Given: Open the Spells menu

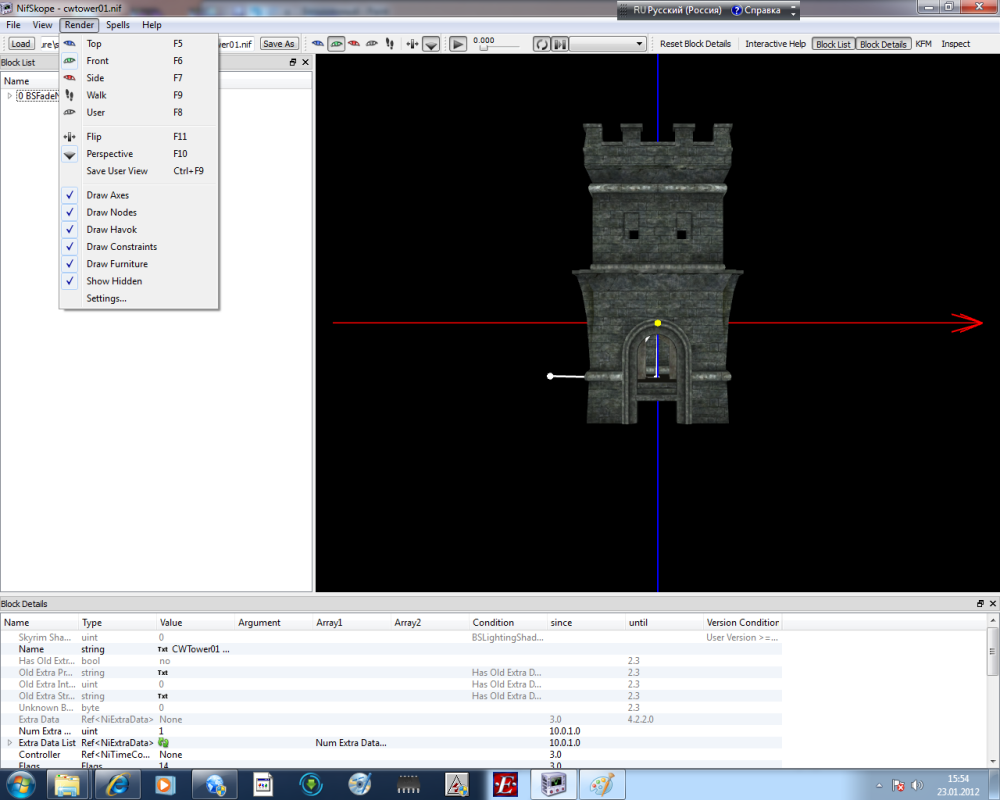Looking at the screenshot, I should click(x=117, y=25).
